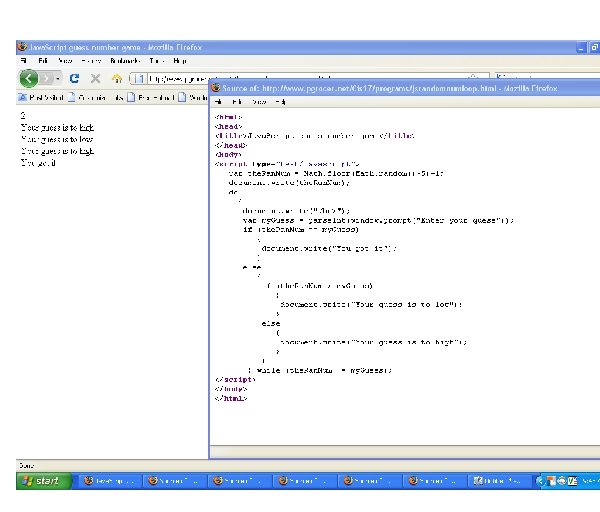The height and width of the screenshot is (512, 600).
Task: Click the <script type> line in source
Action: (x=287, y=164)
